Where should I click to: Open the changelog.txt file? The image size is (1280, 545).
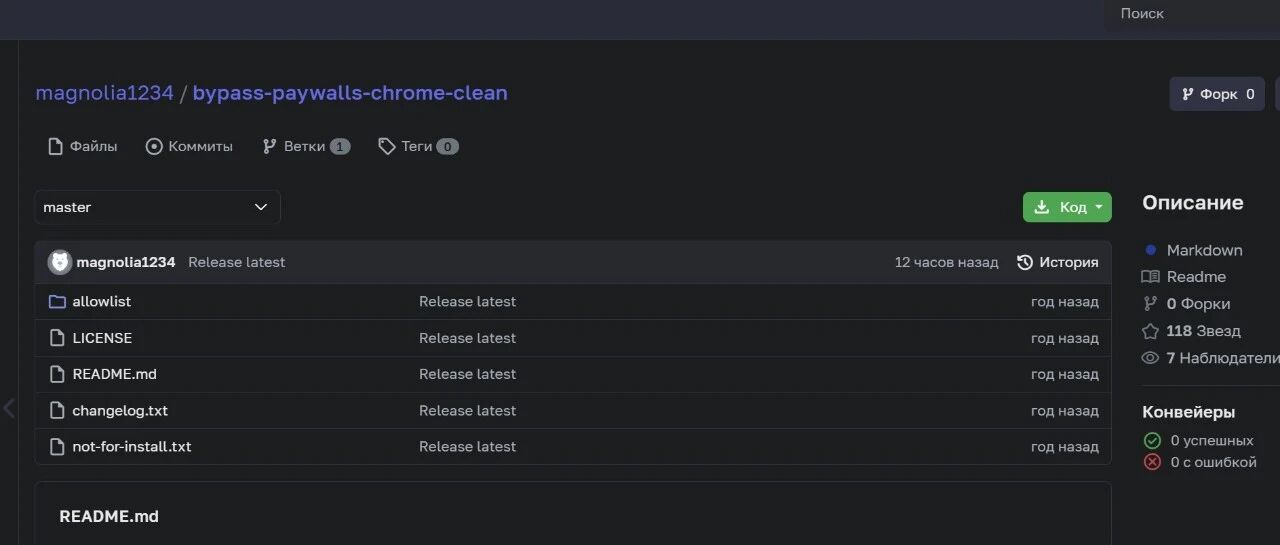pyautogui.click(x=120, y=411)
